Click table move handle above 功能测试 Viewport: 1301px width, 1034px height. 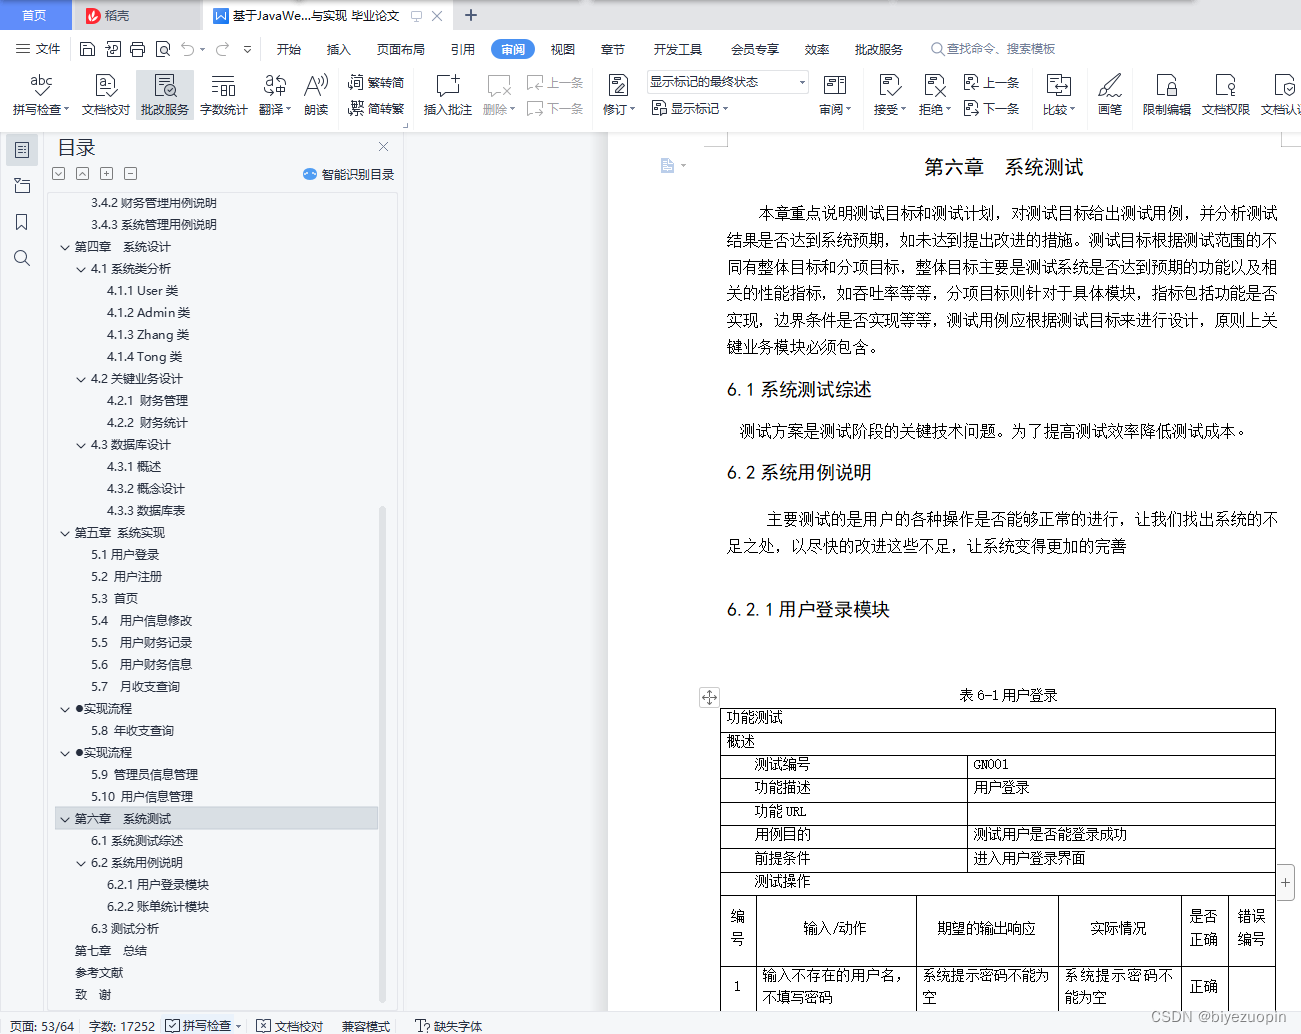point(709,697)
